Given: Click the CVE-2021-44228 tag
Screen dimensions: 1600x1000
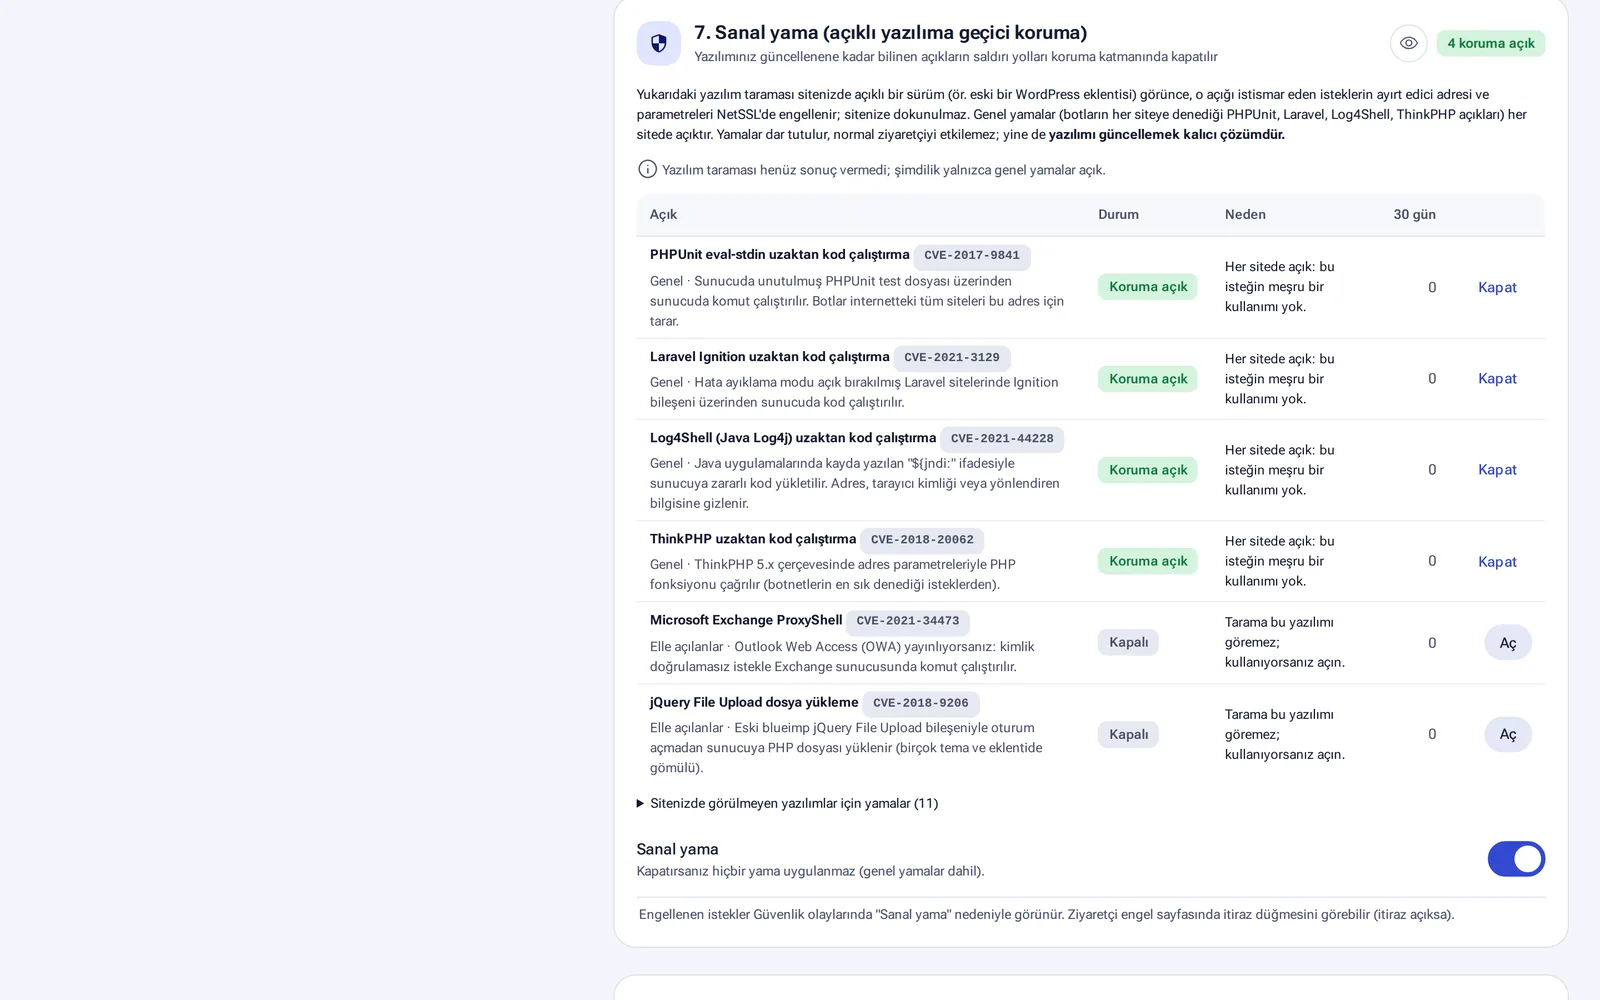Looking at the screenshot, I should click(x=1002, y=439).
